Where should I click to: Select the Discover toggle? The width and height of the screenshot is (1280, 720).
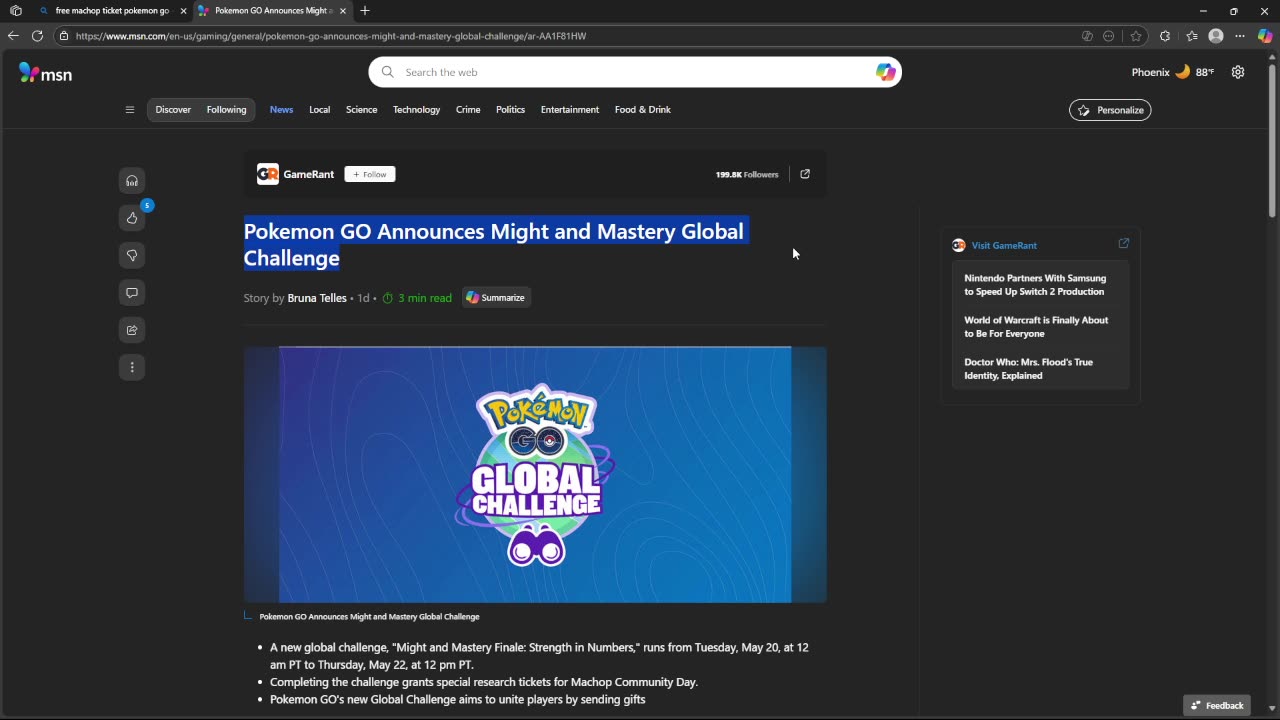point(173,110)
